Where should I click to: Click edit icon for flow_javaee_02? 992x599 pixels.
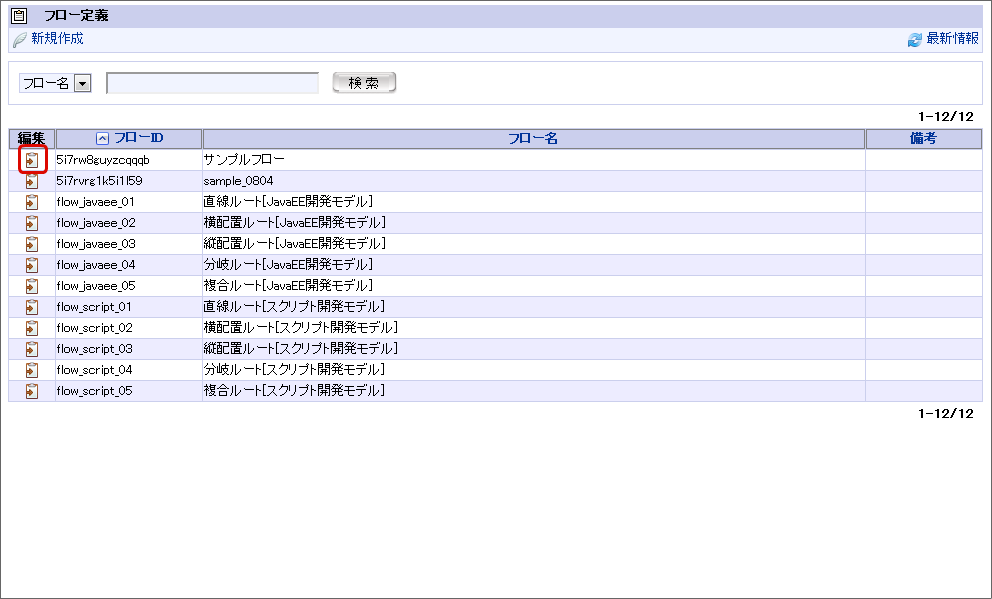point(32,223)
